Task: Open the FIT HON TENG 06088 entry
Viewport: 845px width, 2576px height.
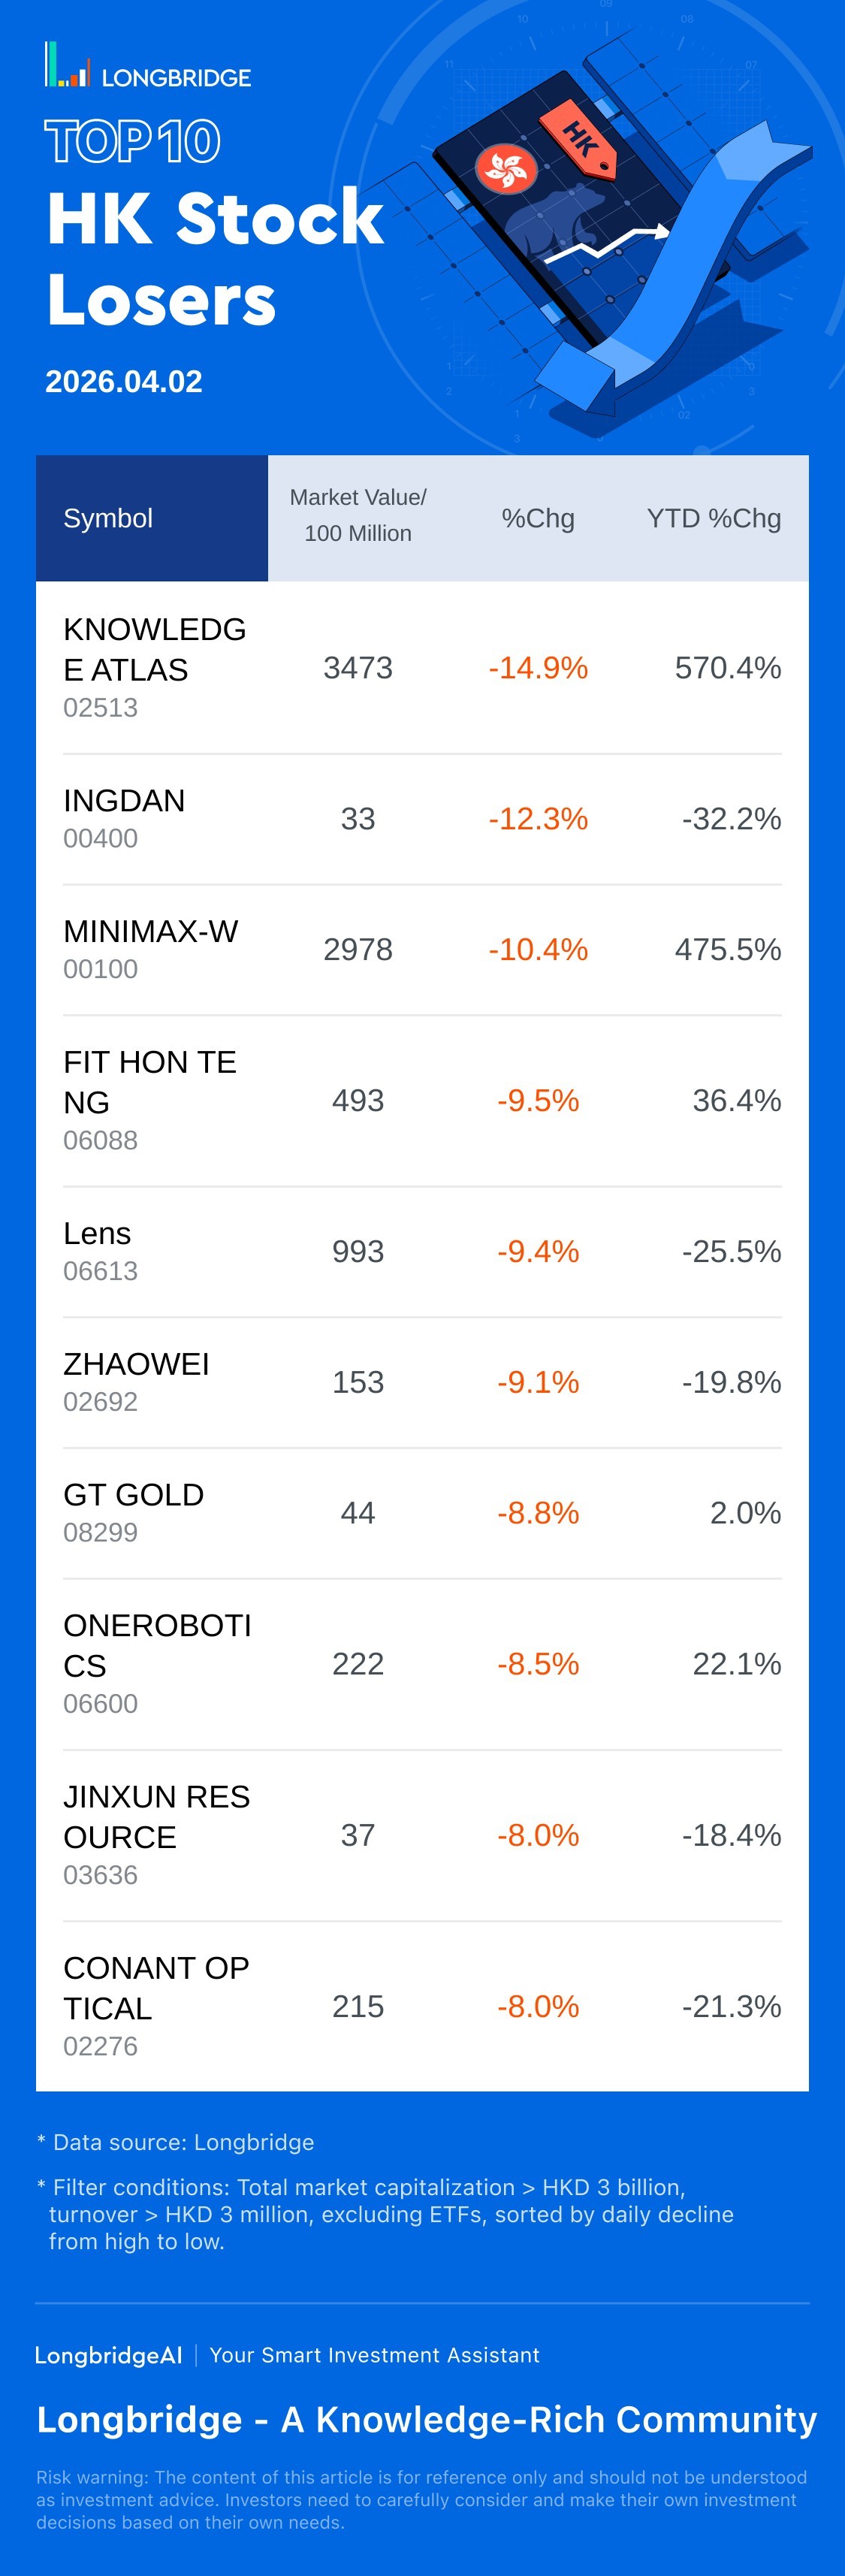Action: click(x=150, y=1099)
